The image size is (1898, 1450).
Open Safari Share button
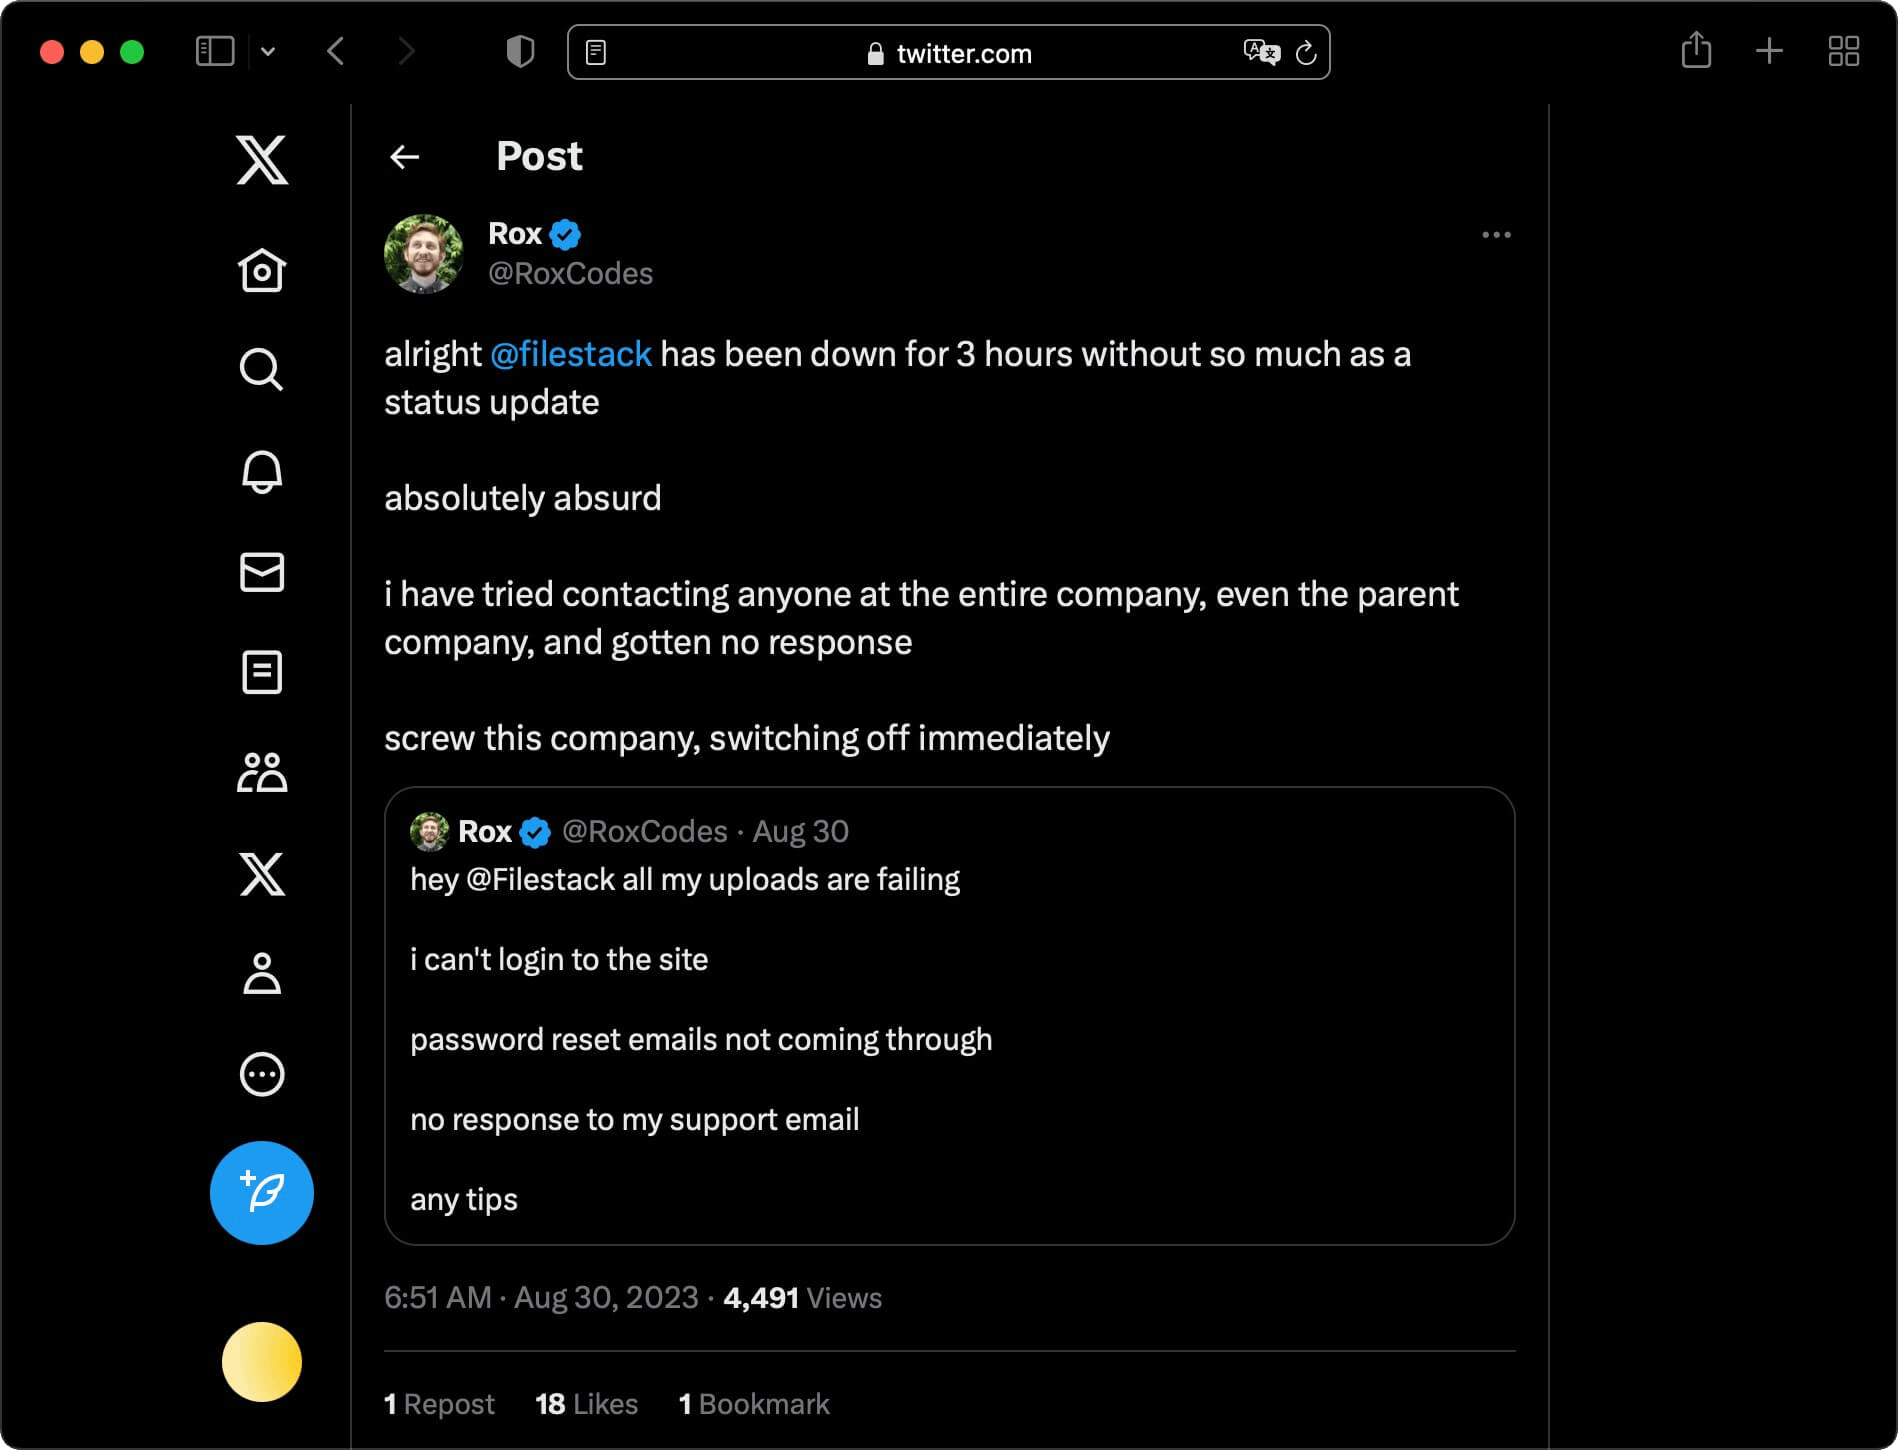(1696, 50)
